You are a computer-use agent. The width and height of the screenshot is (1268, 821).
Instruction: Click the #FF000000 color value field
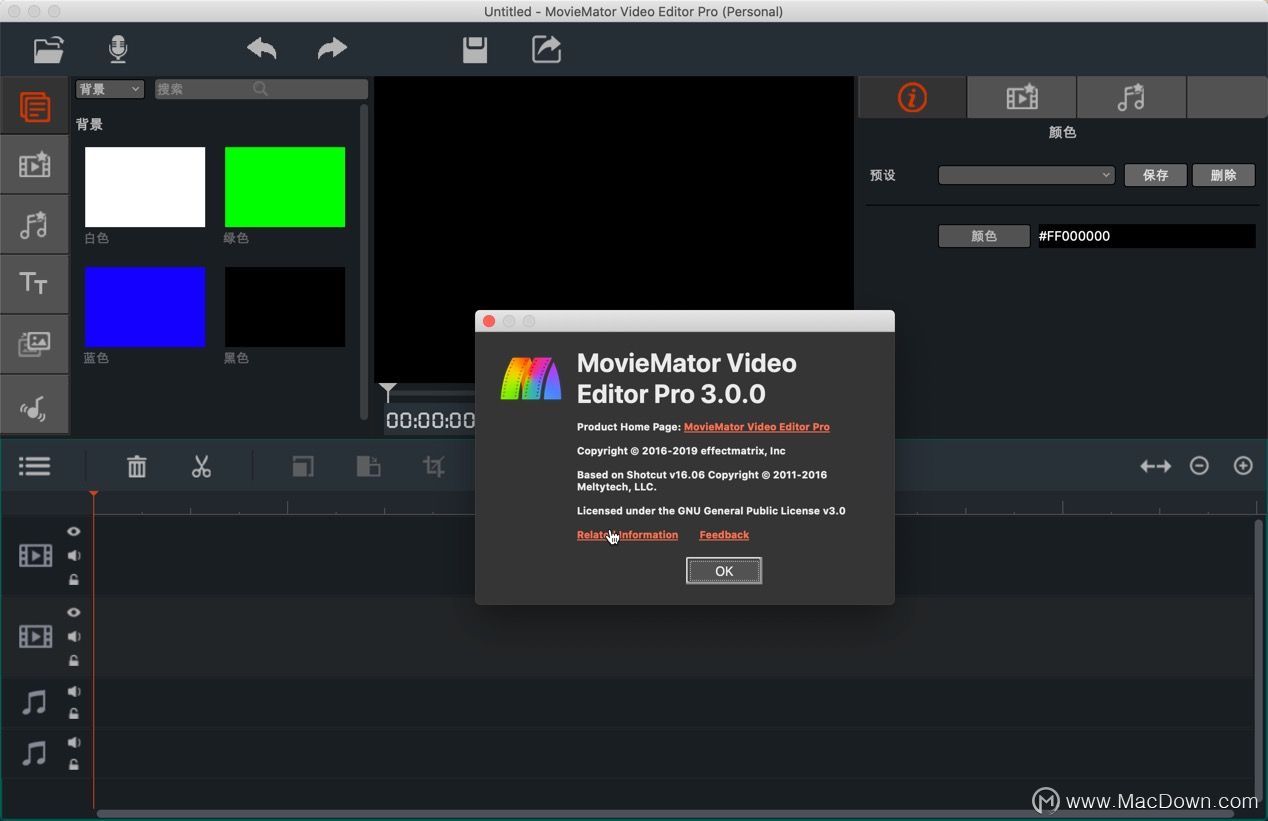coord(1146,236)
